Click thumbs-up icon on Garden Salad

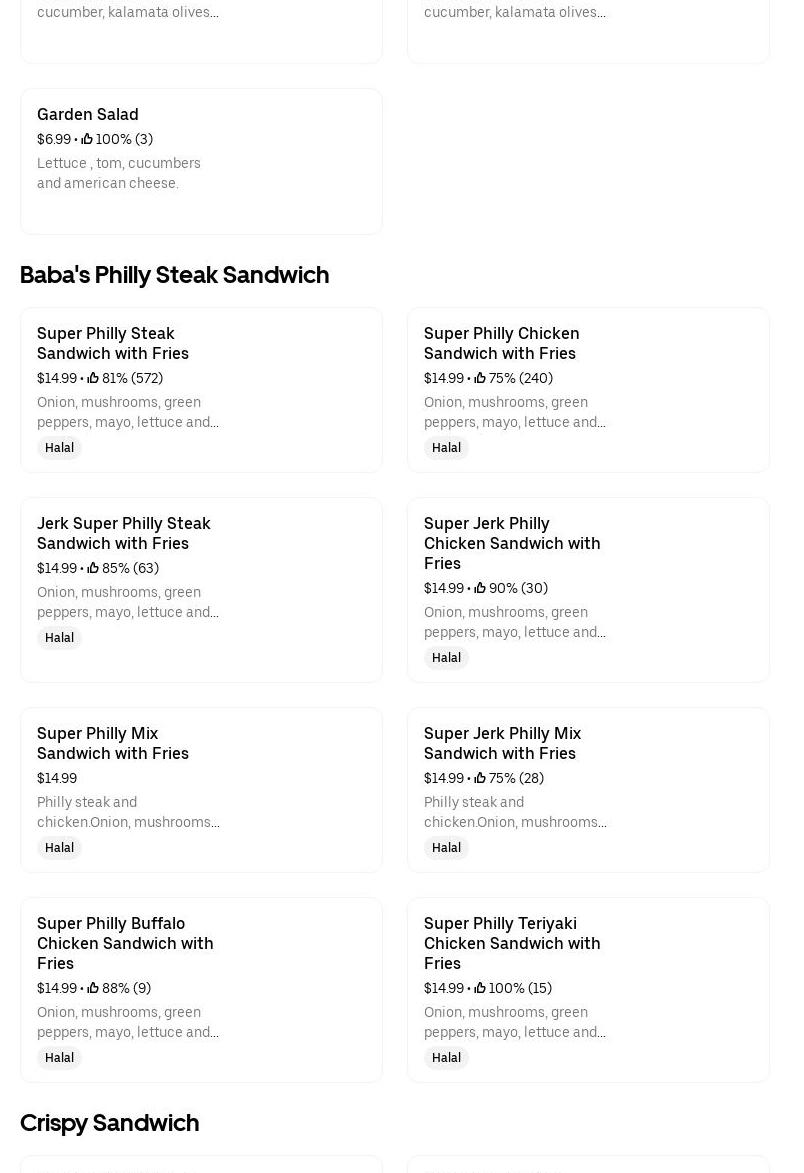pos(87,140)
